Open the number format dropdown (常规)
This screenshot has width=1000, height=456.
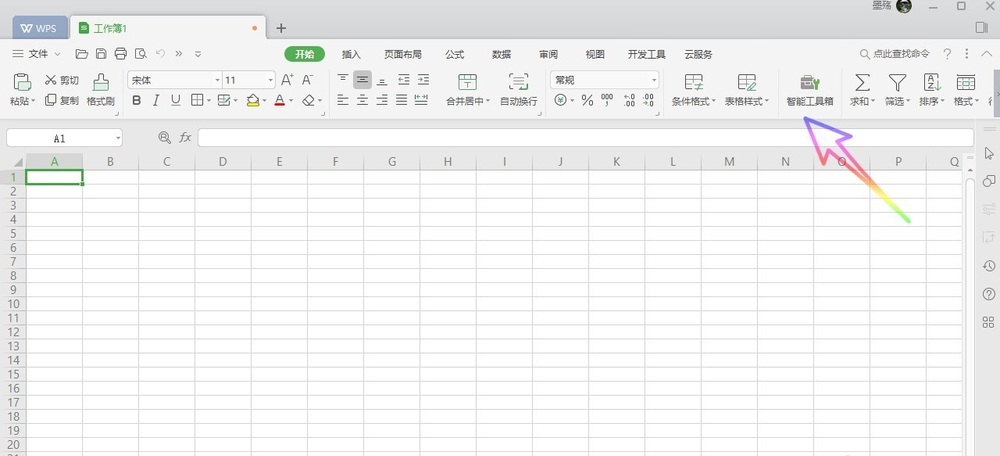pos(654,80)
